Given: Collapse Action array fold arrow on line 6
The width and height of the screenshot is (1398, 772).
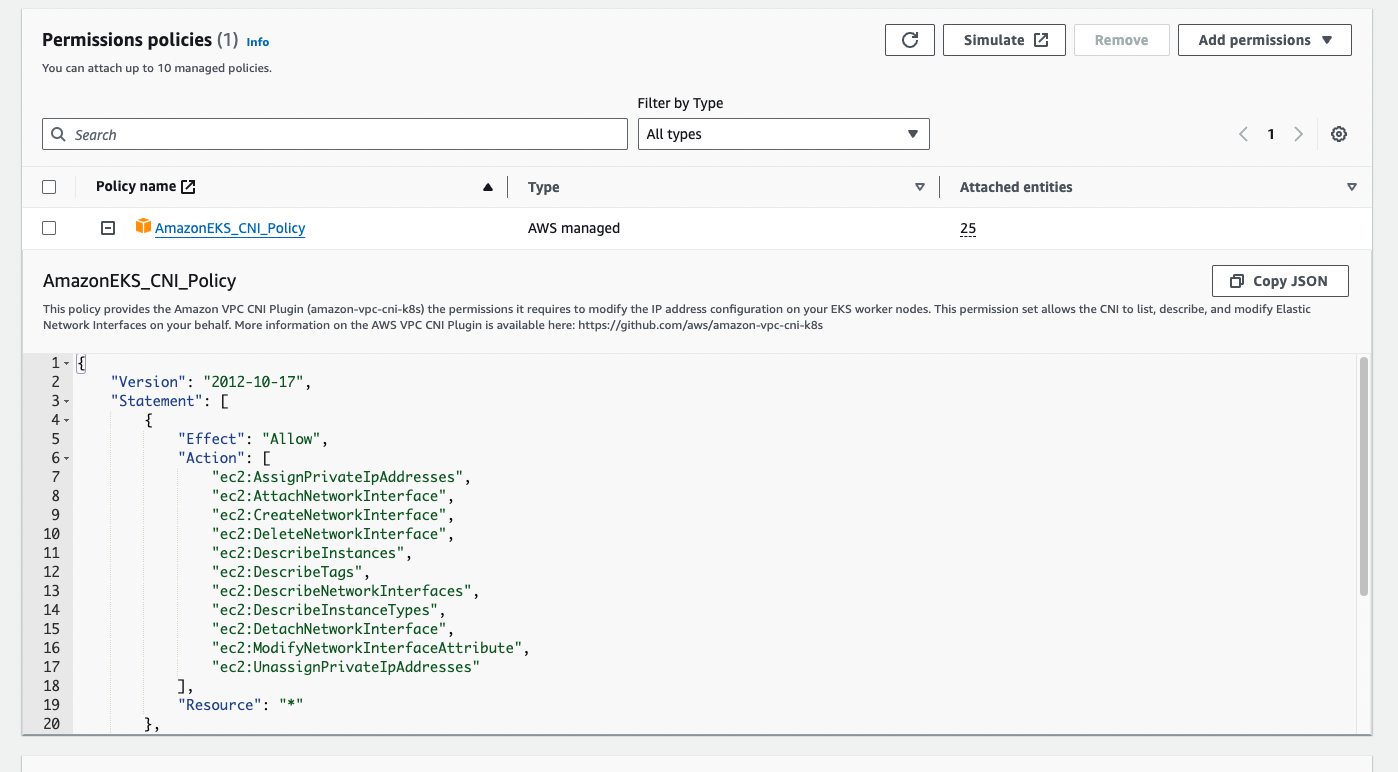Looking at the screenshot, I should point(66,458).
